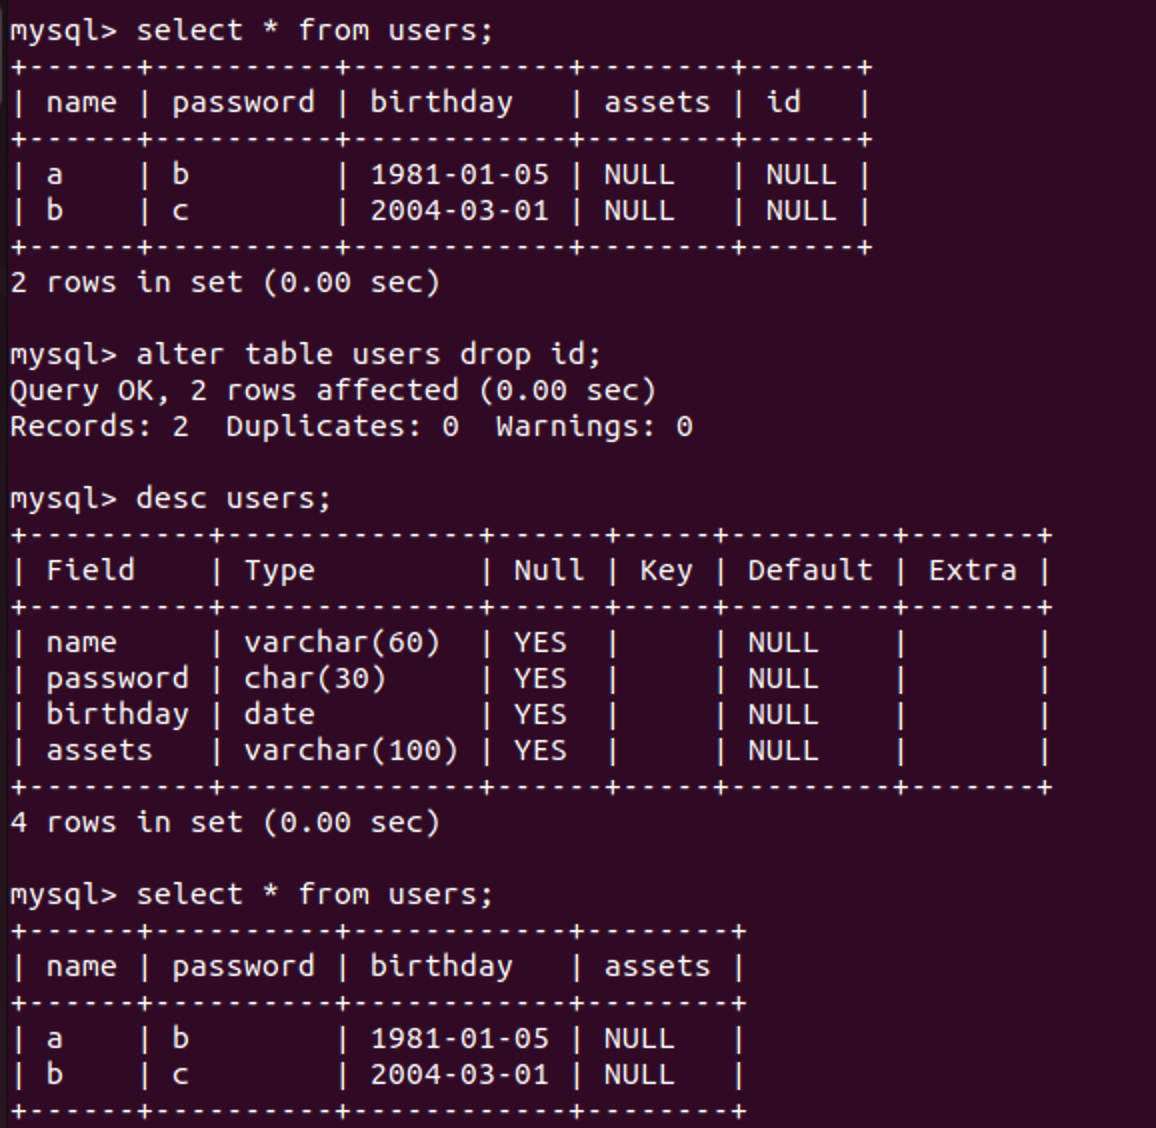Click the 'Key' column header
The image size is (1156, 1128).
665,571
